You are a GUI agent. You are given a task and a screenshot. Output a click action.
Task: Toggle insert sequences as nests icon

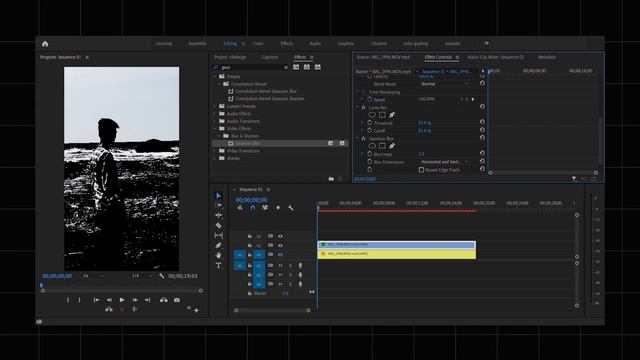tap(240, 208)
